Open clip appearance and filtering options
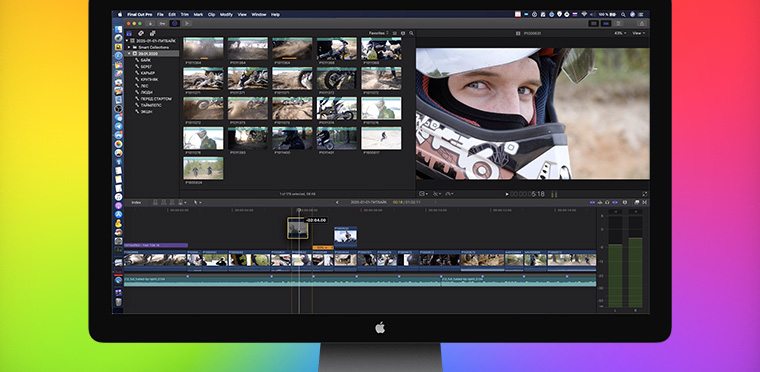 click(x=403, y=33)
